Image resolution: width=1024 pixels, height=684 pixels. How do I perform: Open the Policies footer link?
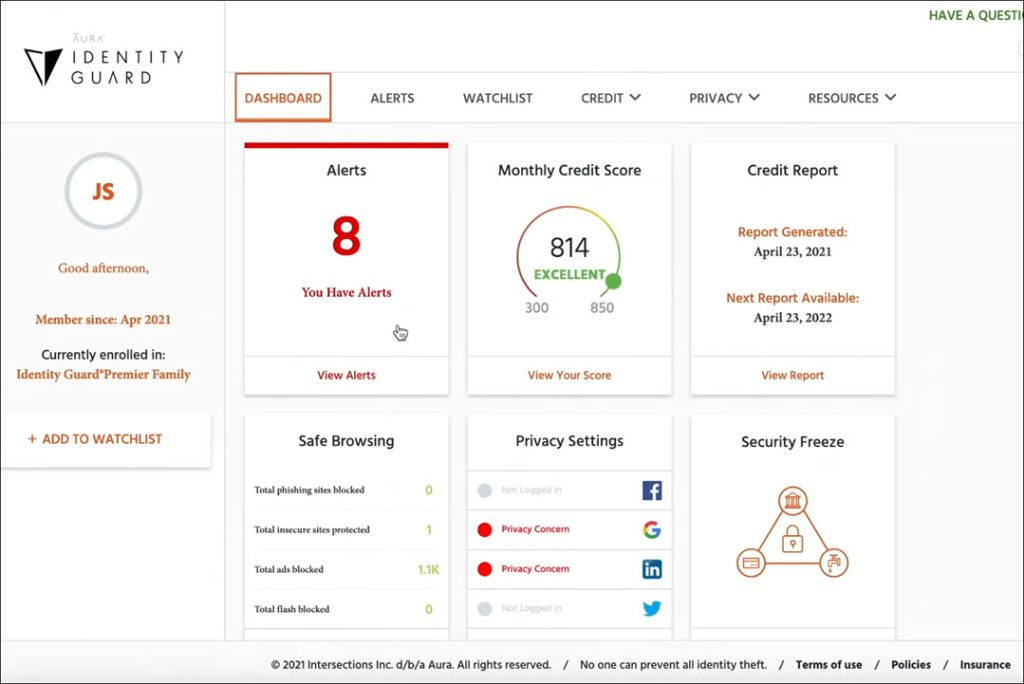910,664
